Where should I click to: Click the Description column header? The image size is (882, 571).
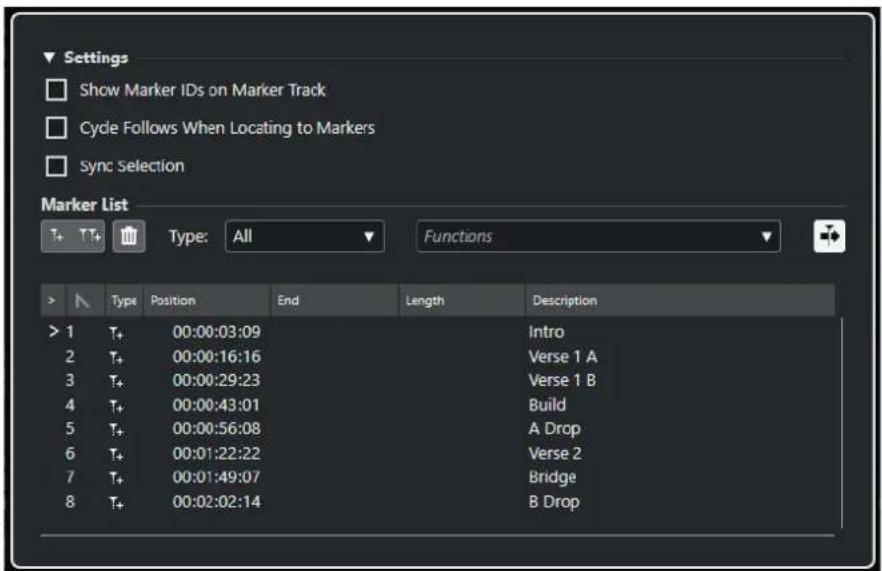(x=680, y=300)
